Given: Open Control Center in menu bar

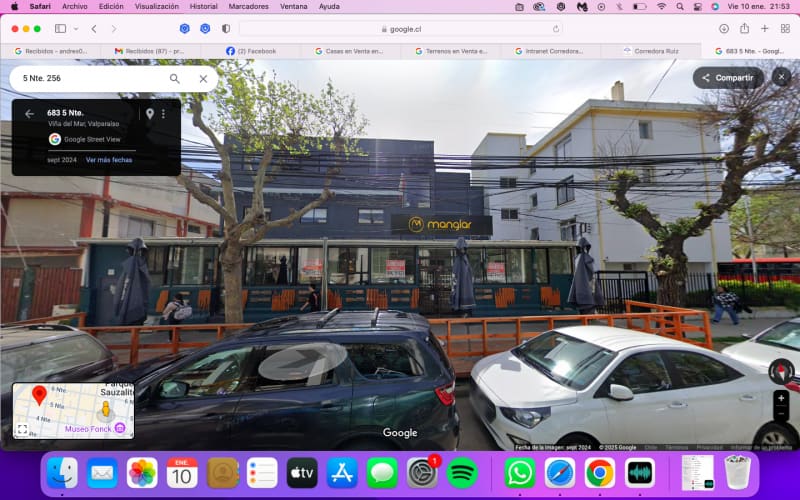Looking at the screenshot, I should pos(697,7).
